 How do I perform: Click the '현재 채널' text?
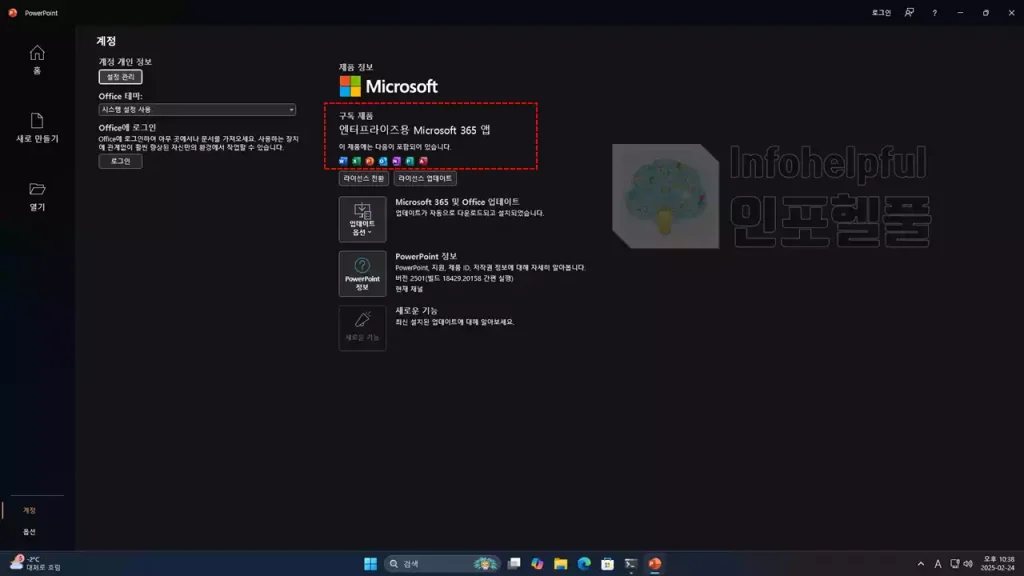coord(409,289)
